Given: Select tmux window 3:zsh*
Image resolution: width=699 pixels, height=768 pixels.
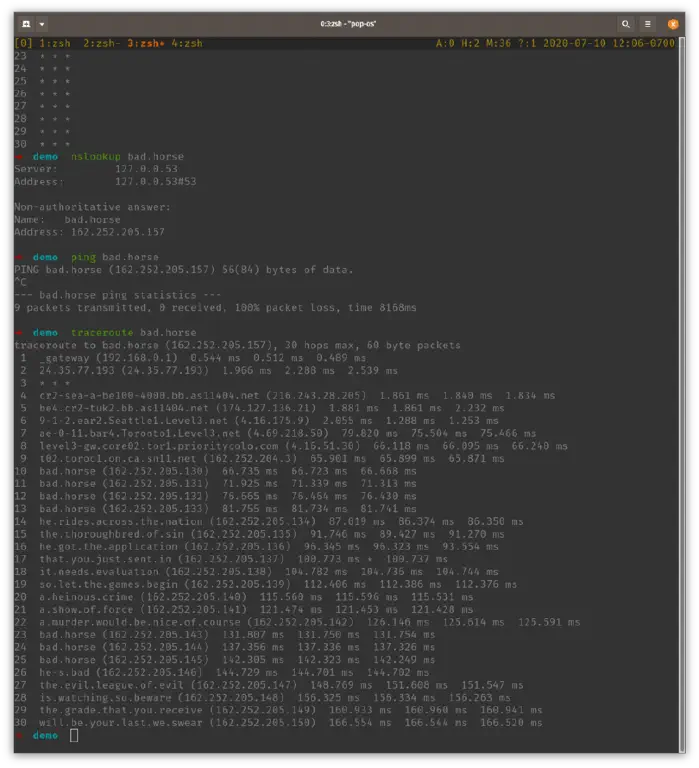Looking at the screenshot, I should pyautogui.click(x=145, y=43).
